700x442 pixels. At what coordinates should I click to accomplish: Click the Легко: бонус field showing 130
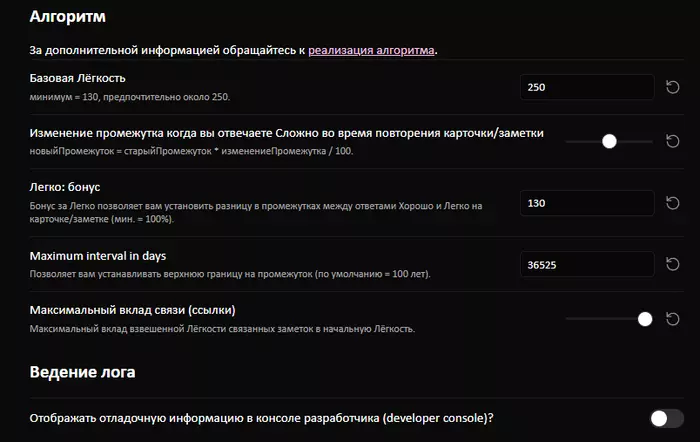tap(587, 203)
